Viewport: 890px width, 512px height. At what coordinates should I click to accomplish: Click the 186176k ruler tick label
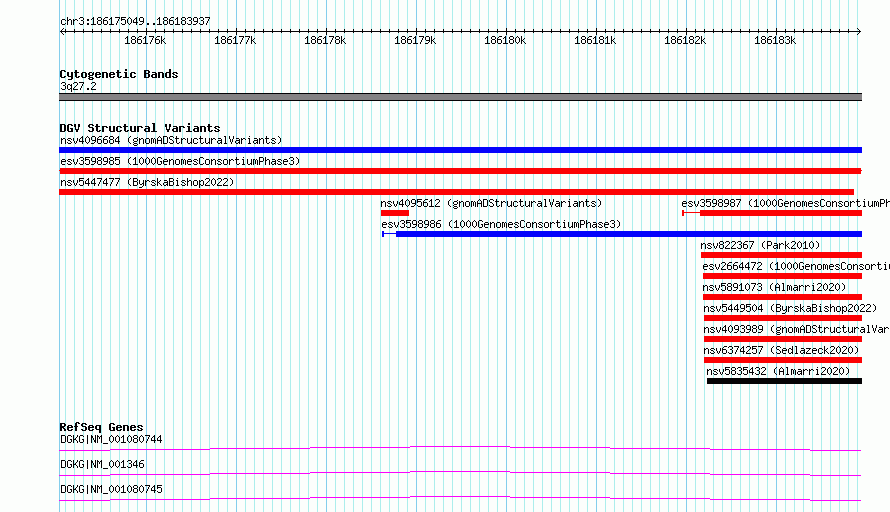pos(145,40)
